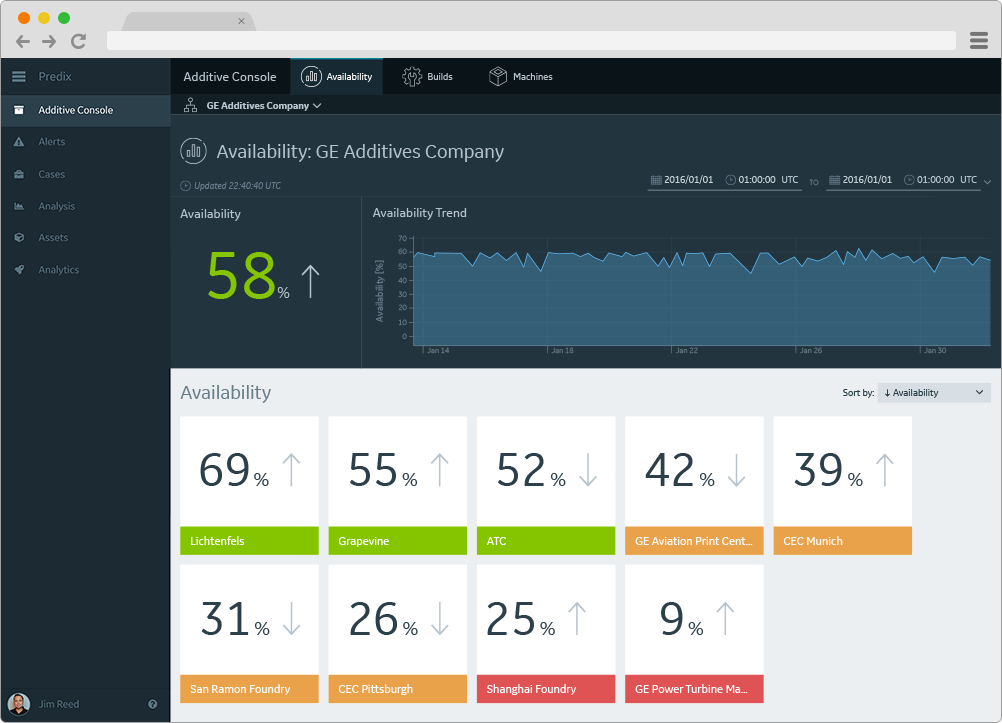The image size is (1002, 723).
Task: Open Assets in the sidebar
Action: [x=86, y=237]
